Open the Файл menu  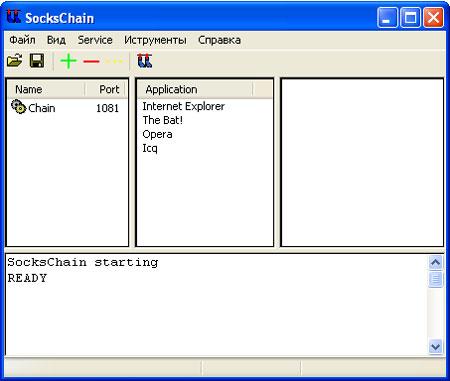tap(22, 40)
